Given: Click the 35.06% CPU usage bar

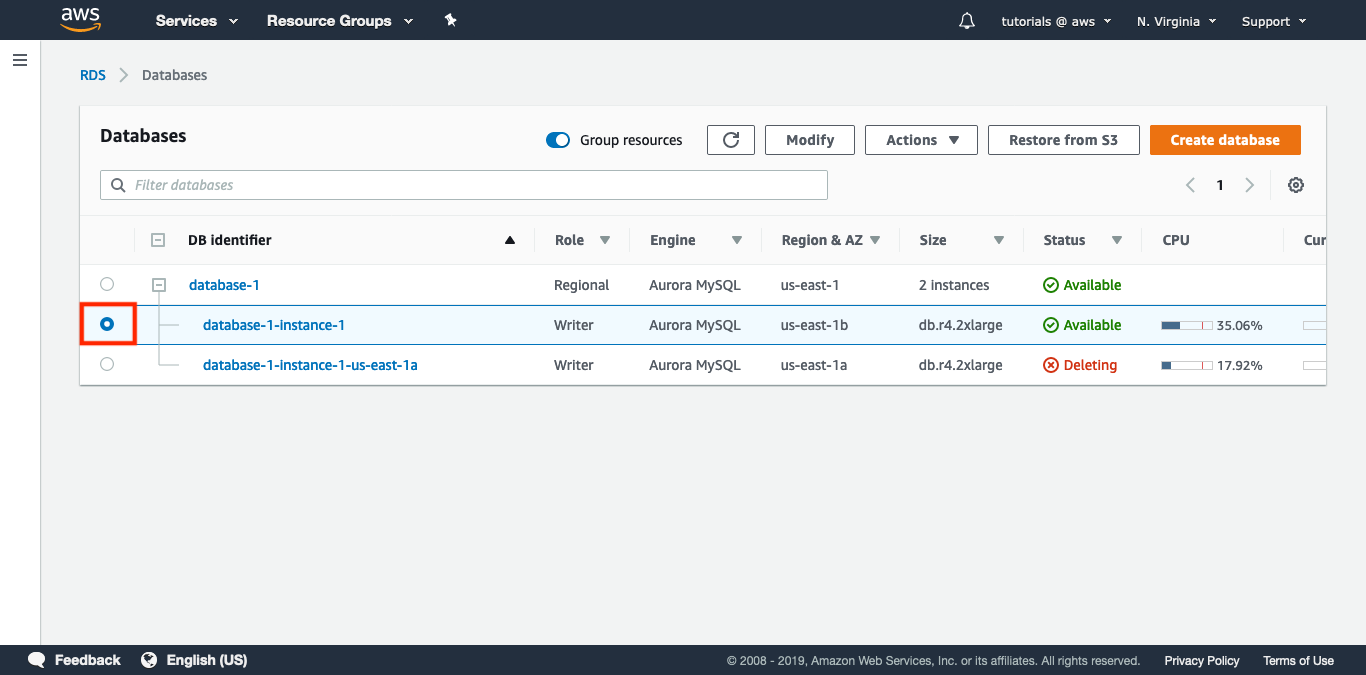Looking at the screenshot, I should (1187, 325).
